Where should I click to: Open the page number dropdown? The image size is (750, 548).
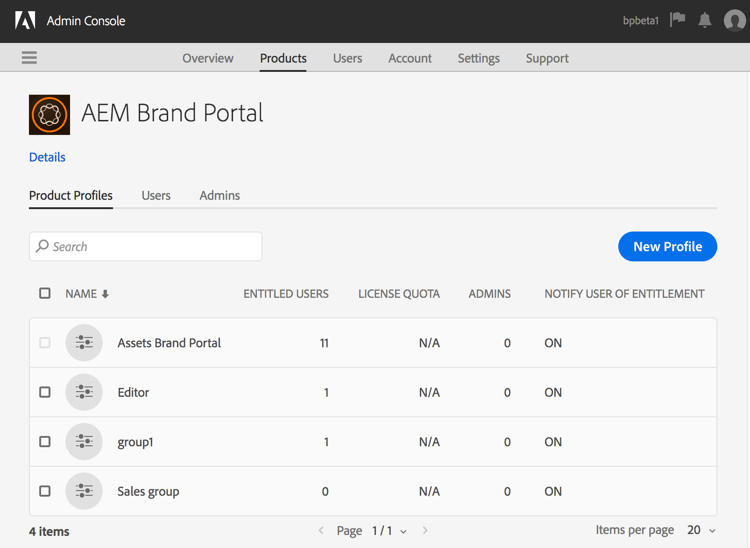389,531
